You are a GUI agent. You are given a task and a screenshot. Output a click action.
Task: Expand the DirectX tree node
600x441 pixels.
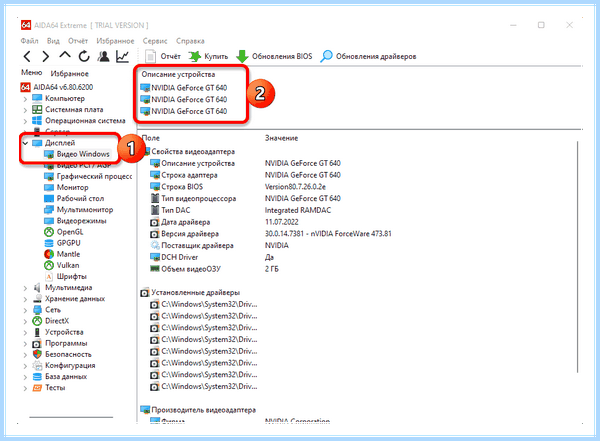[25, 321]
